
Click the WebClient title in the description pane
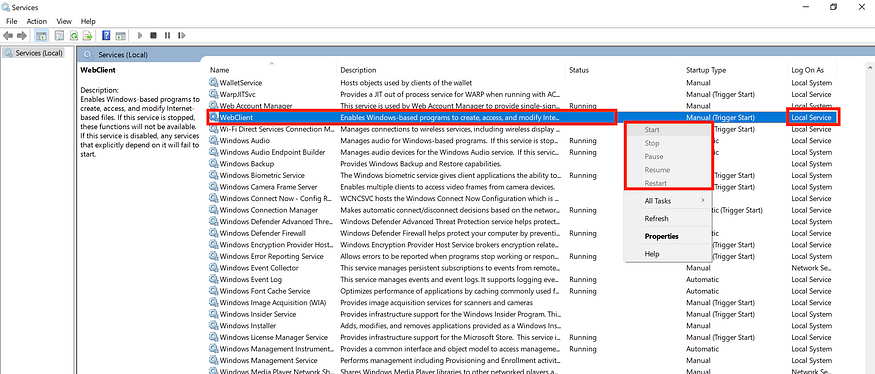point(98,70)
